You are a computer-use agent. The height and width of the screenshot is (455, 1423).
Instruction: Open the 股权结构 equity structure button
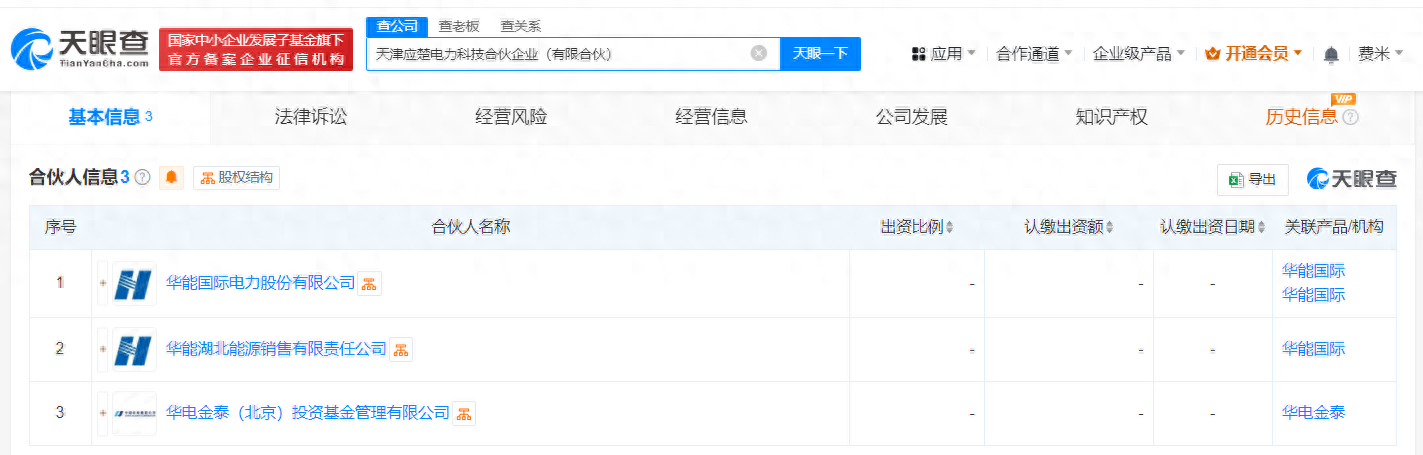[236, 178]
